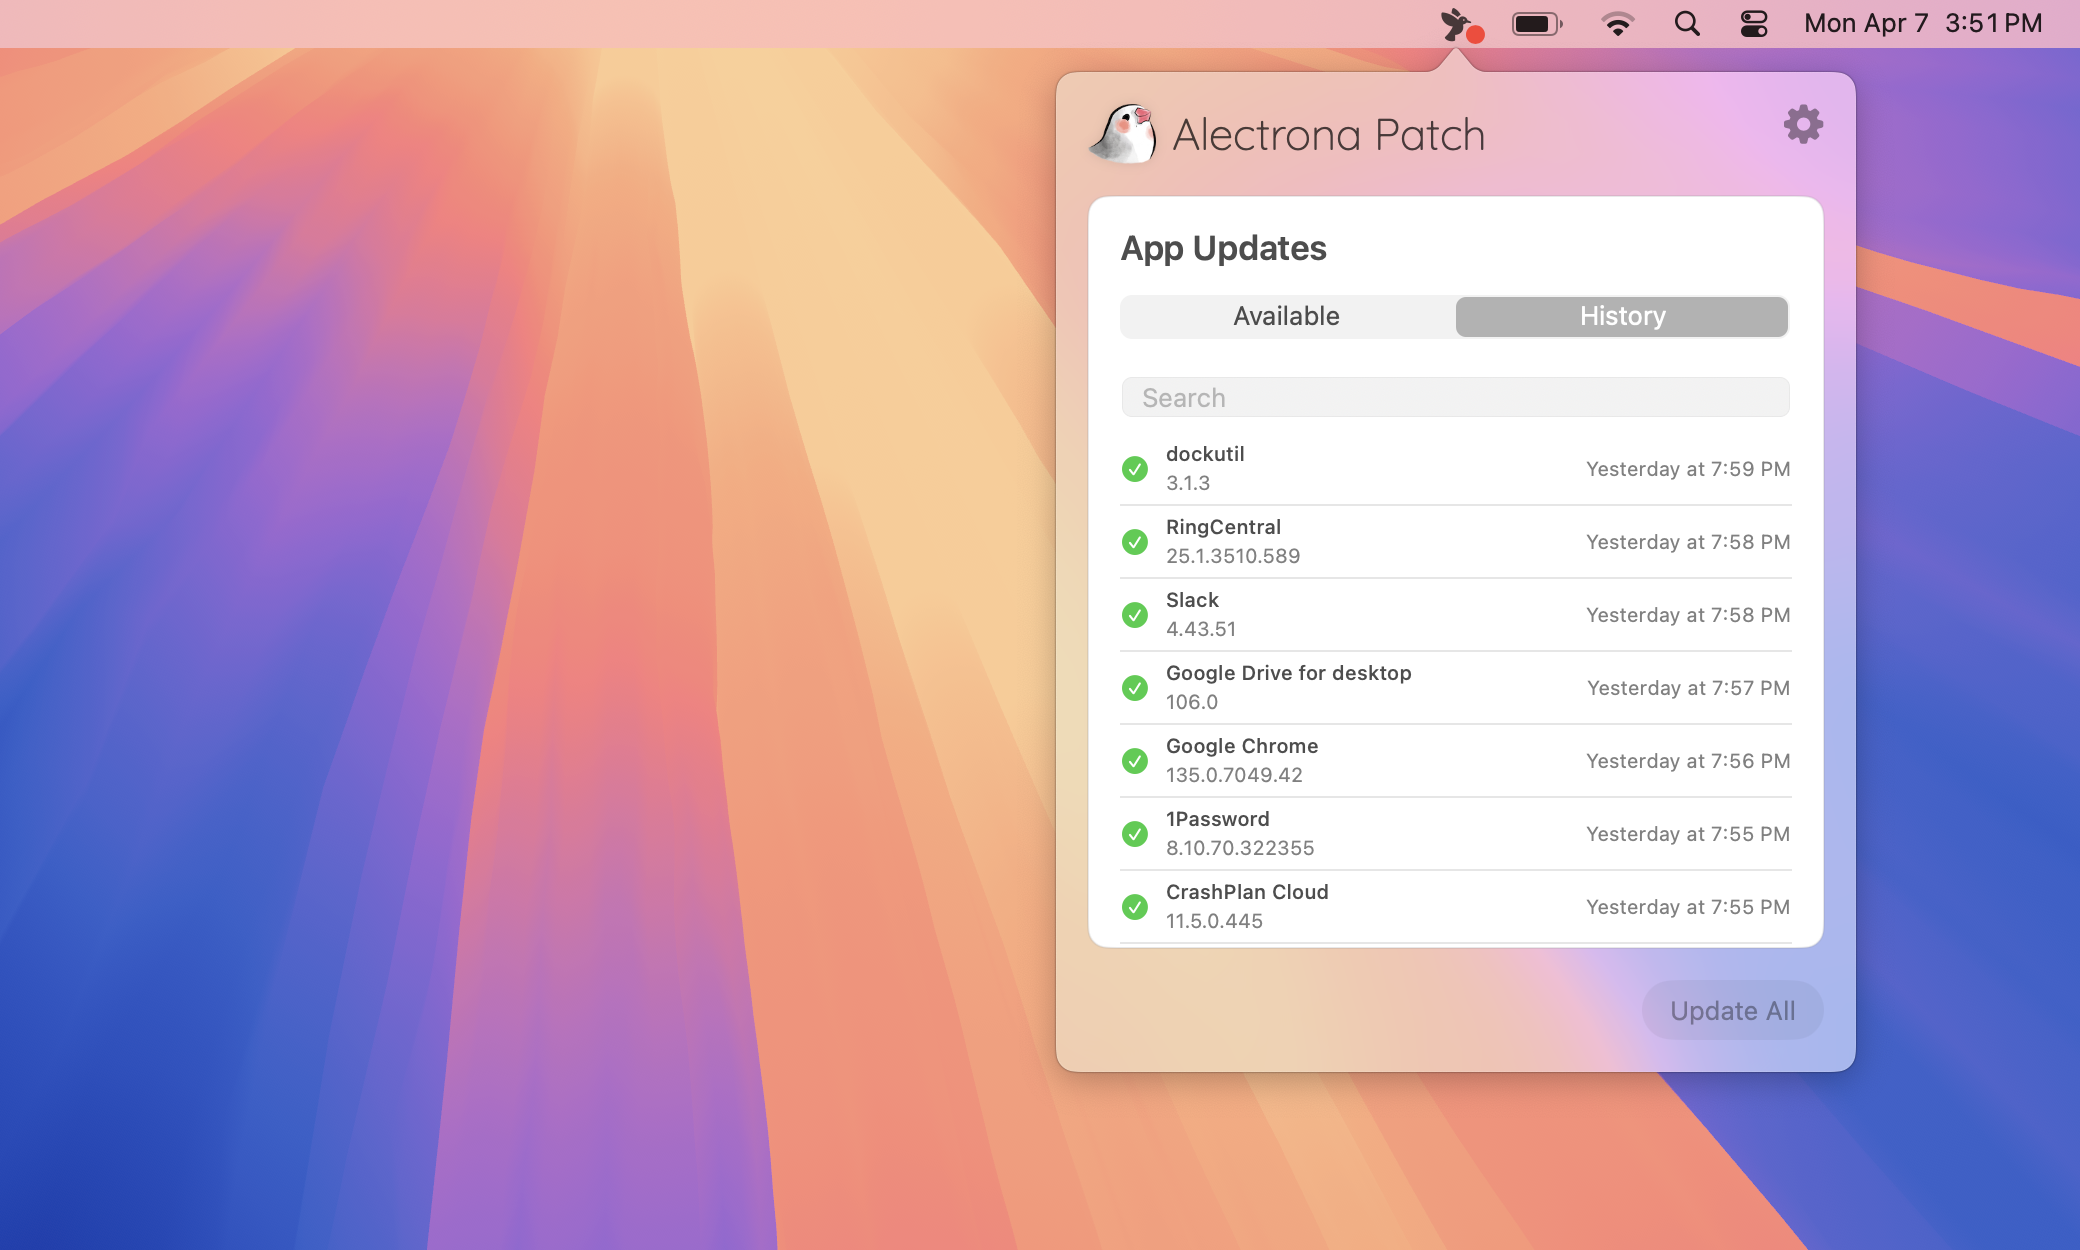Click the battery indicator in the menu bar
This screenshot has height=1250, width=2080.
[1537, 22]
